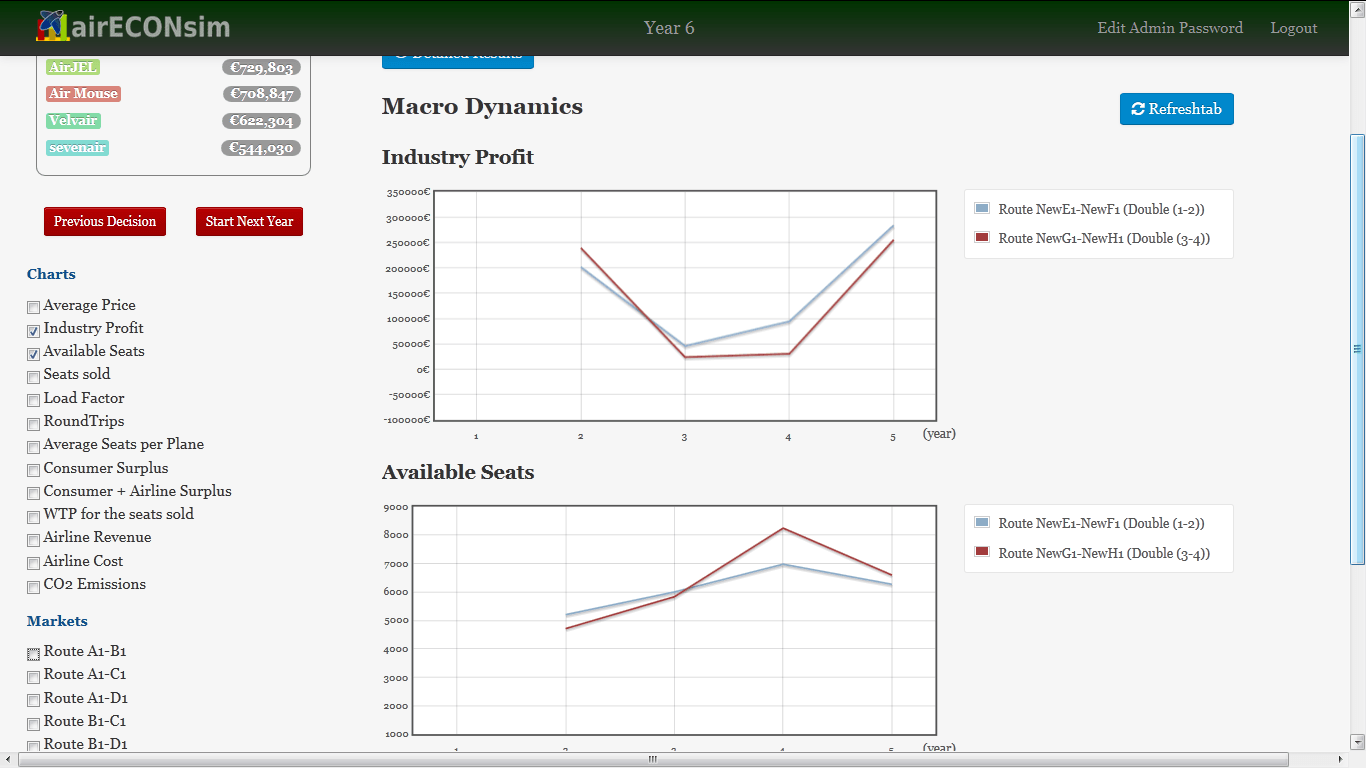Click the €708,847 balance badge
The width and height of the screenshot is (1366, 768).
click(261, 94)
